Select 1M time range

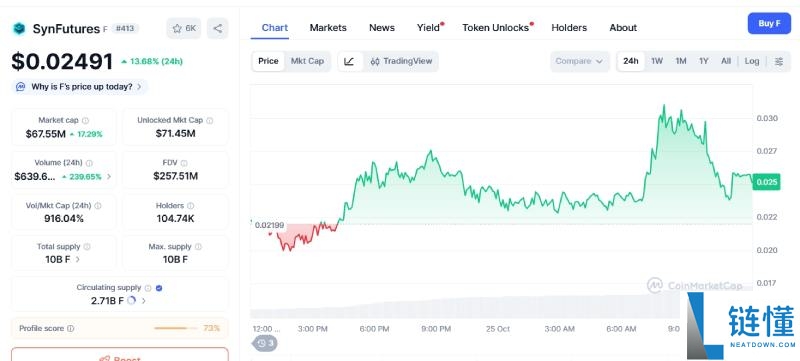click(x=681, y=61)
